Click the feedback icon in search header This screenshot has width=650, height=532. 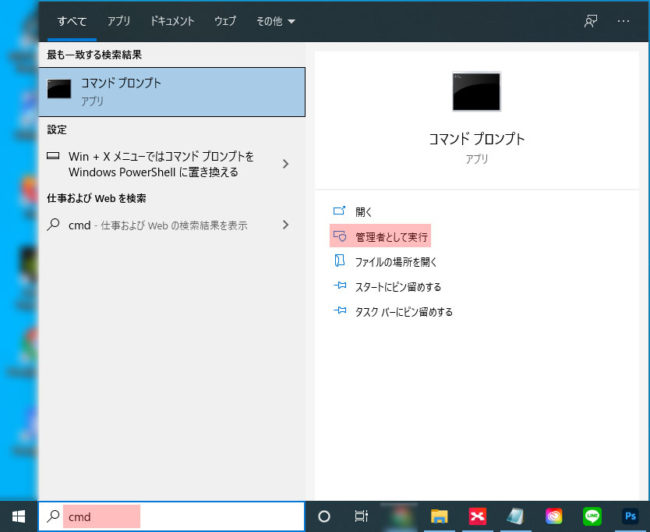point(590,21)
